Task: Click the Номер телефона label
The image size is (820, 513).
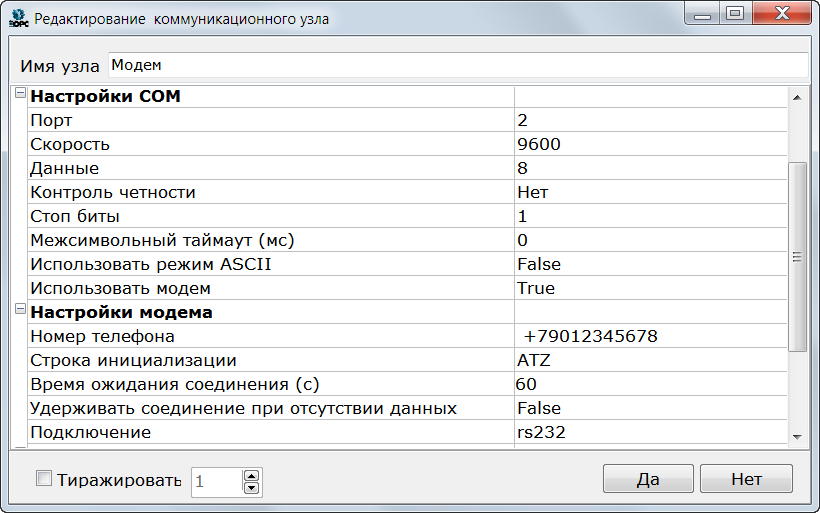Action: [102, 336]
